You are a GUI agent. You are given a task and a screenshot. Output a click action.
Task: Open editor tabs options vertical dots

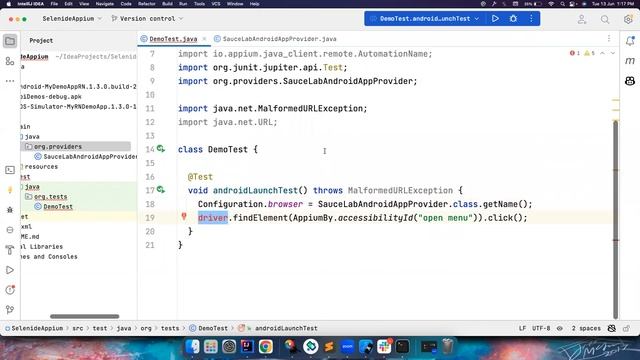click(x=609, y=39)
